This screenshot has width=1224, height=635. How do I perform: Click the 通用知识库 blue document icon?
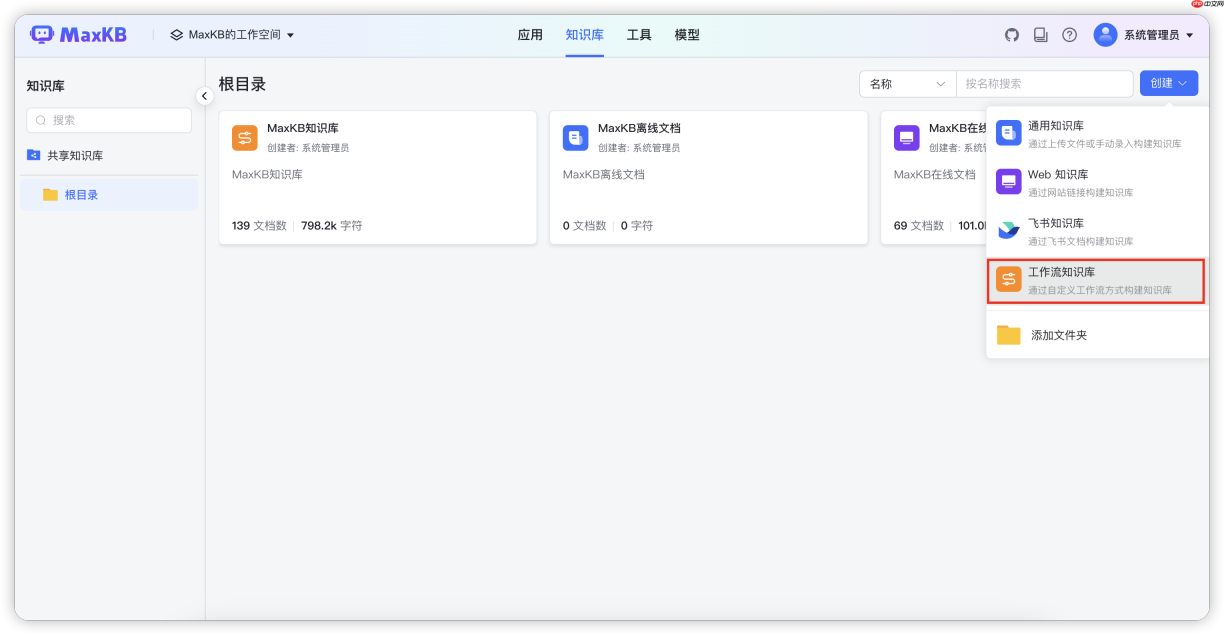click(x=1009, y=133)
